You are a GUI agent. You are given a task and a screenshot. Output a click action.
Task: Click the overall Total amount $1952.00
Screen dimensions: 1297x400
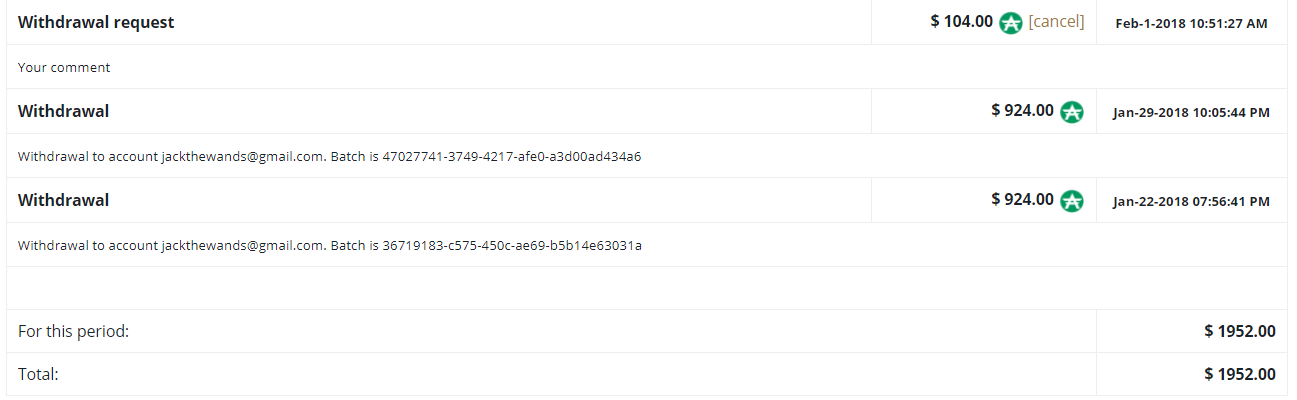click(x=1240, y=374)
